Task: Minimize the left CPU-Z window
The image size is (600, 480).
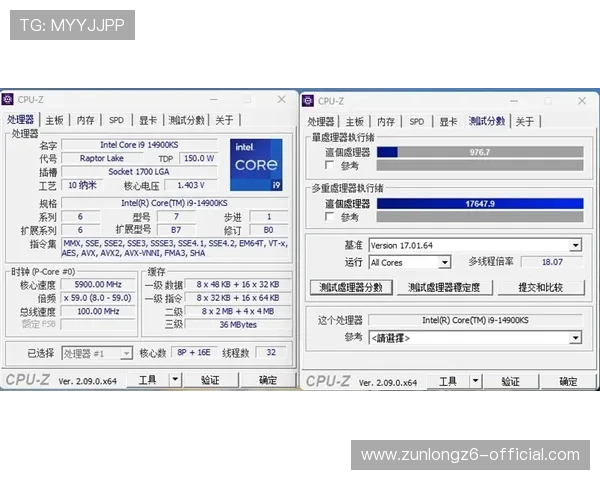Action: (x=214, y=100)
